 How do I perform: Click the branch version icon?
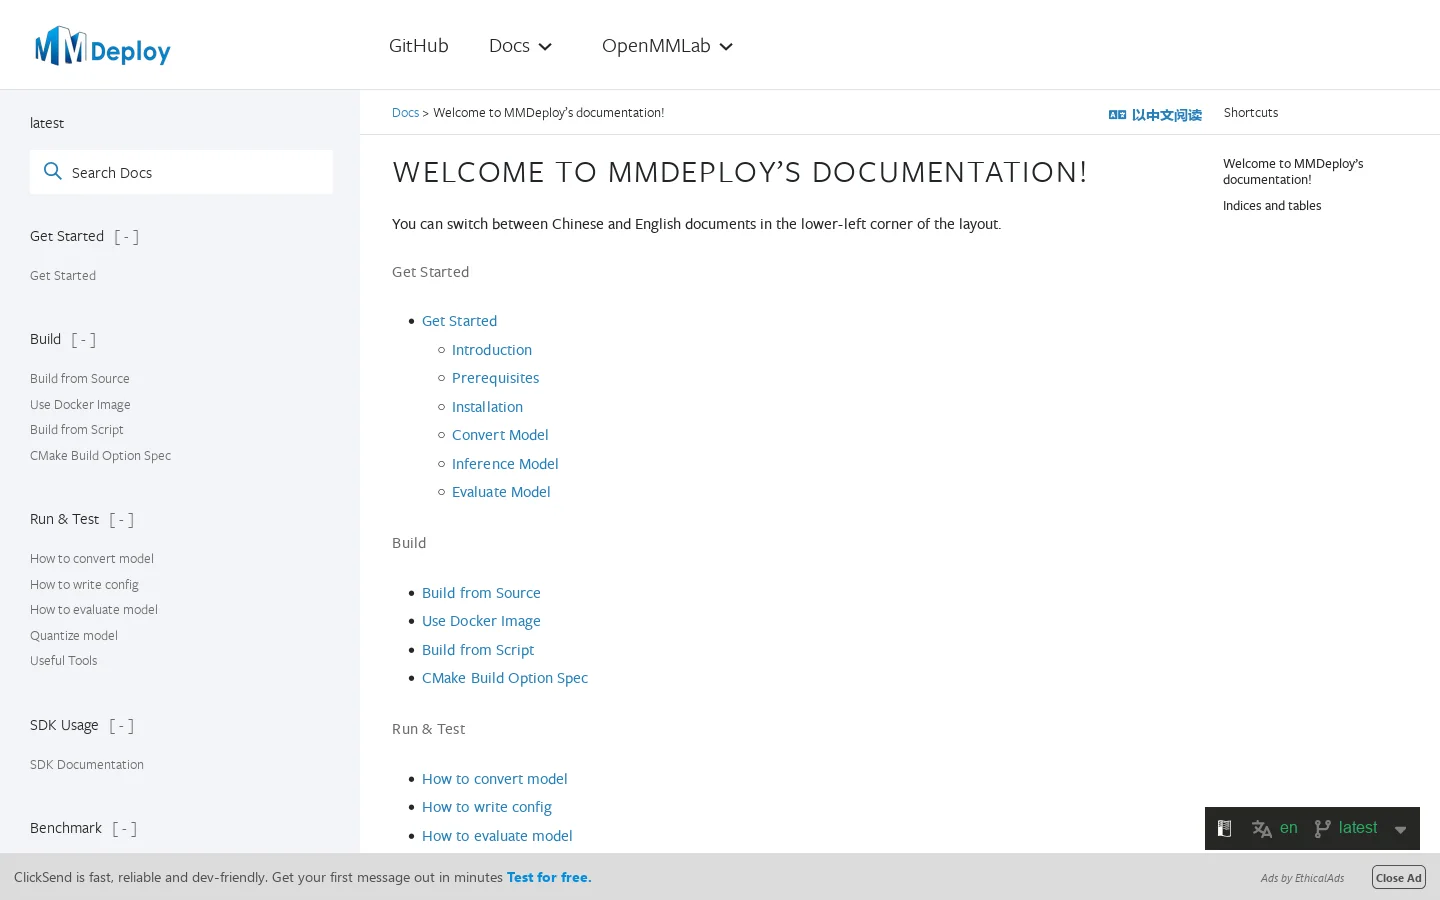tap(1322, 829)
